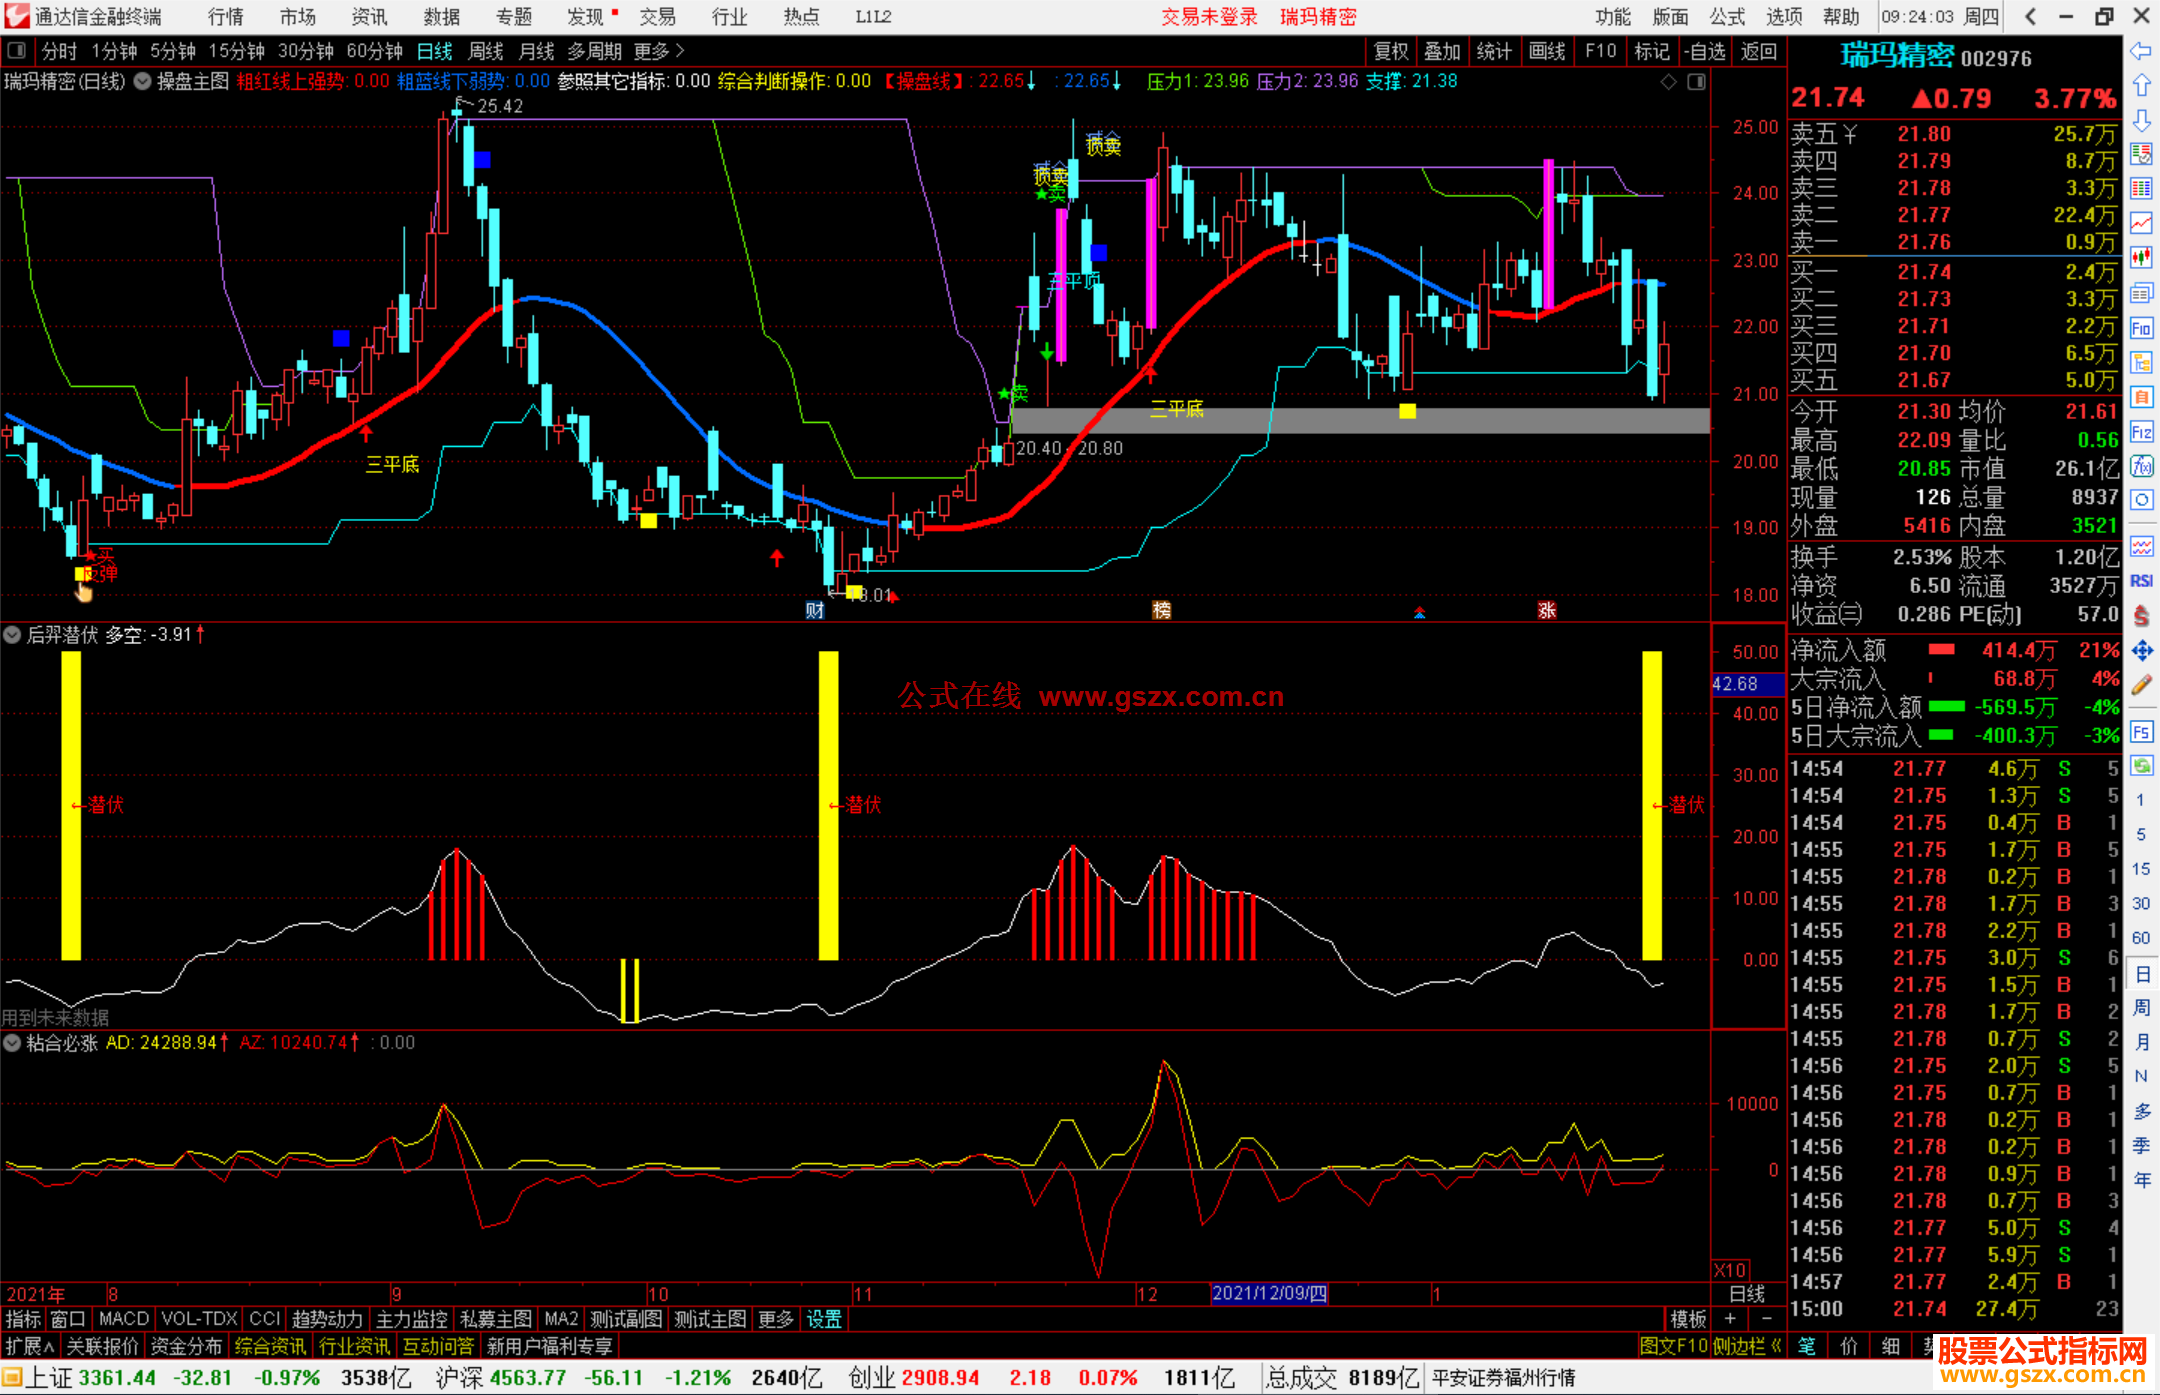The width and height of the screenshot is (2160, 1395).
Task: Click the 叠加 overlay button
Action: pyautogui.click(x=1442, y=51)
